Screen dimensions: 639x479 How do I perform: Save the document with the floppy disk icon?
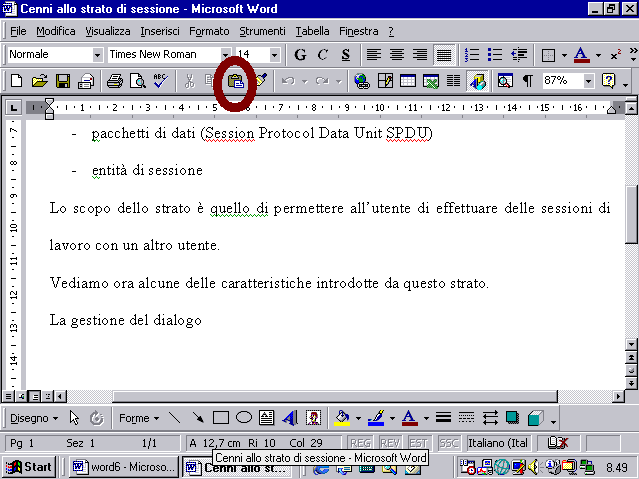click(x=63, y=81)
